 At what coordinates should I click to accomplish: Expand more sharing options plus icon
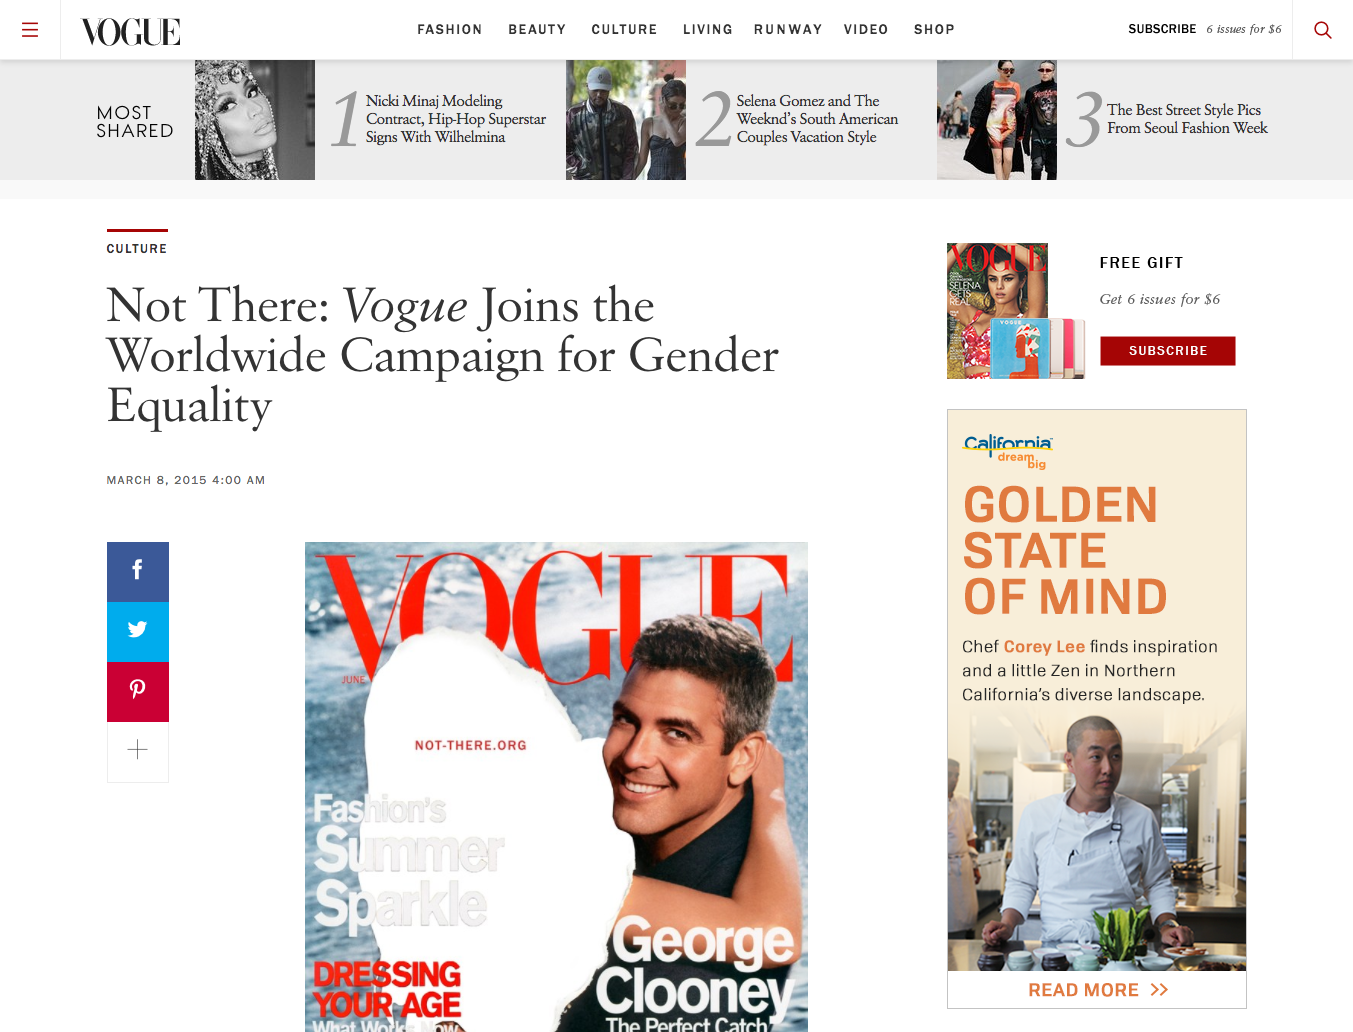[x=138, y=752]
